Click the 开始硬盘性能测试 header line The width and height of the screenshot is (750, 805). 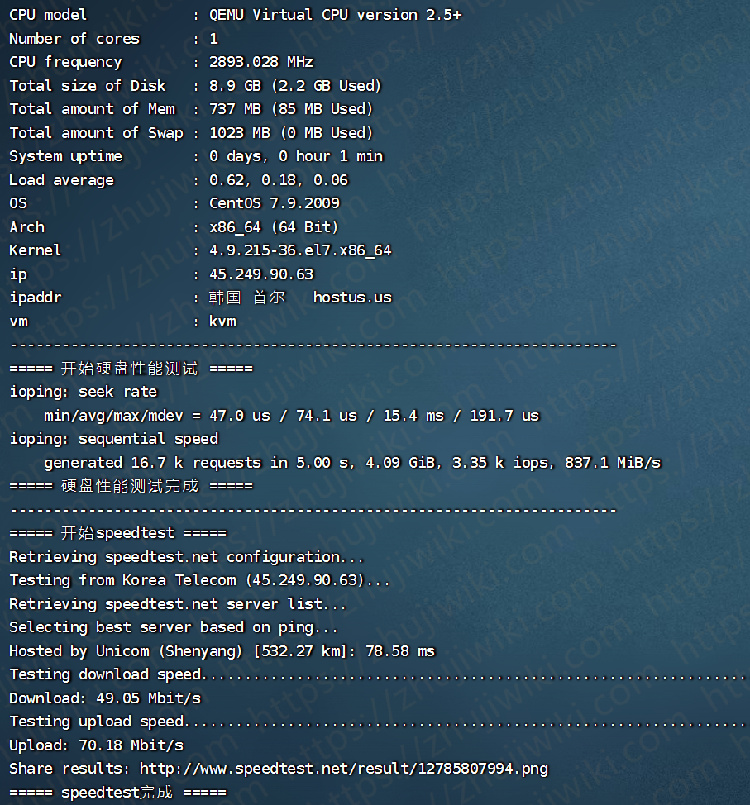[x=131, y=368]
